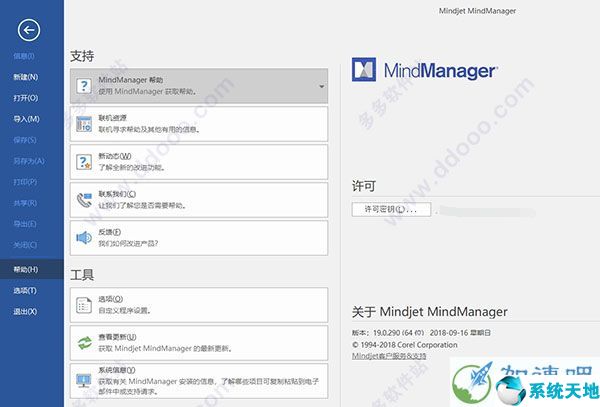Select 导入(M) in the sidebar
This screenshot has height=407, width=600.
tap(26, 119)
